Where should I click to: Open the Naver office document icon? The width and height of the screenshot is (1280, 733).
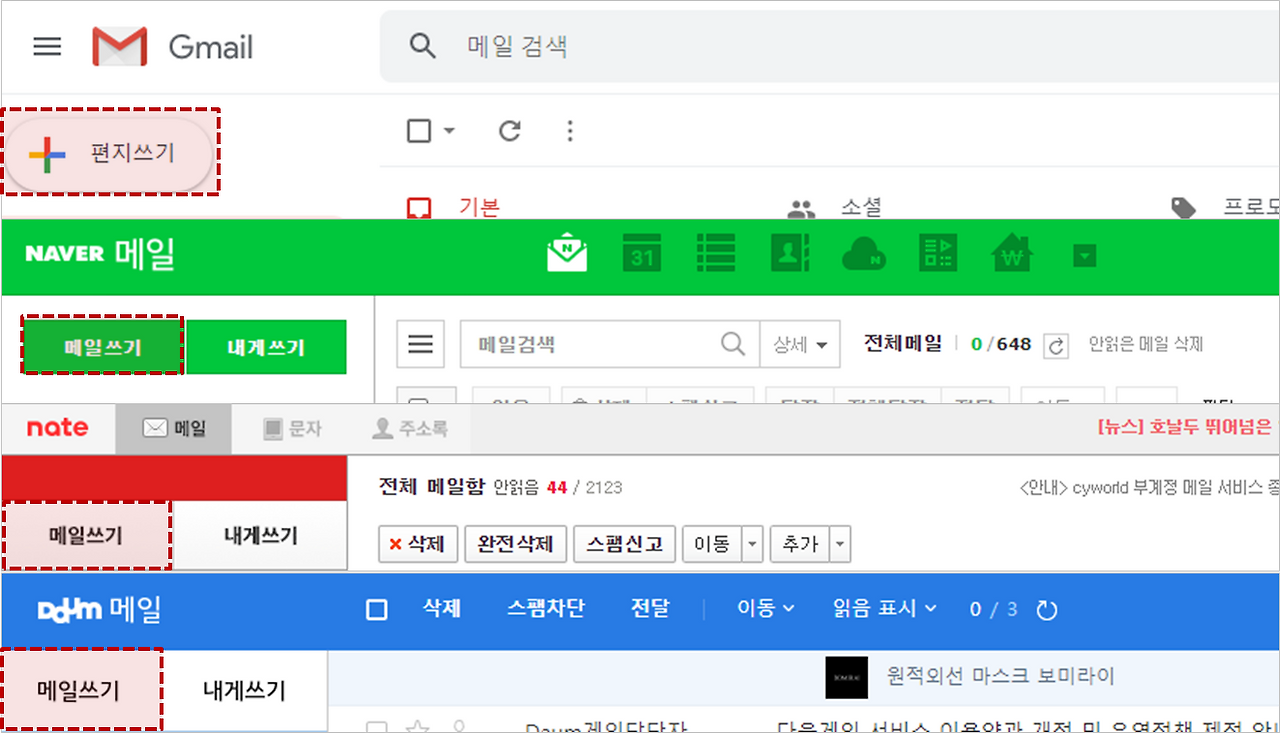pos(938,254)
